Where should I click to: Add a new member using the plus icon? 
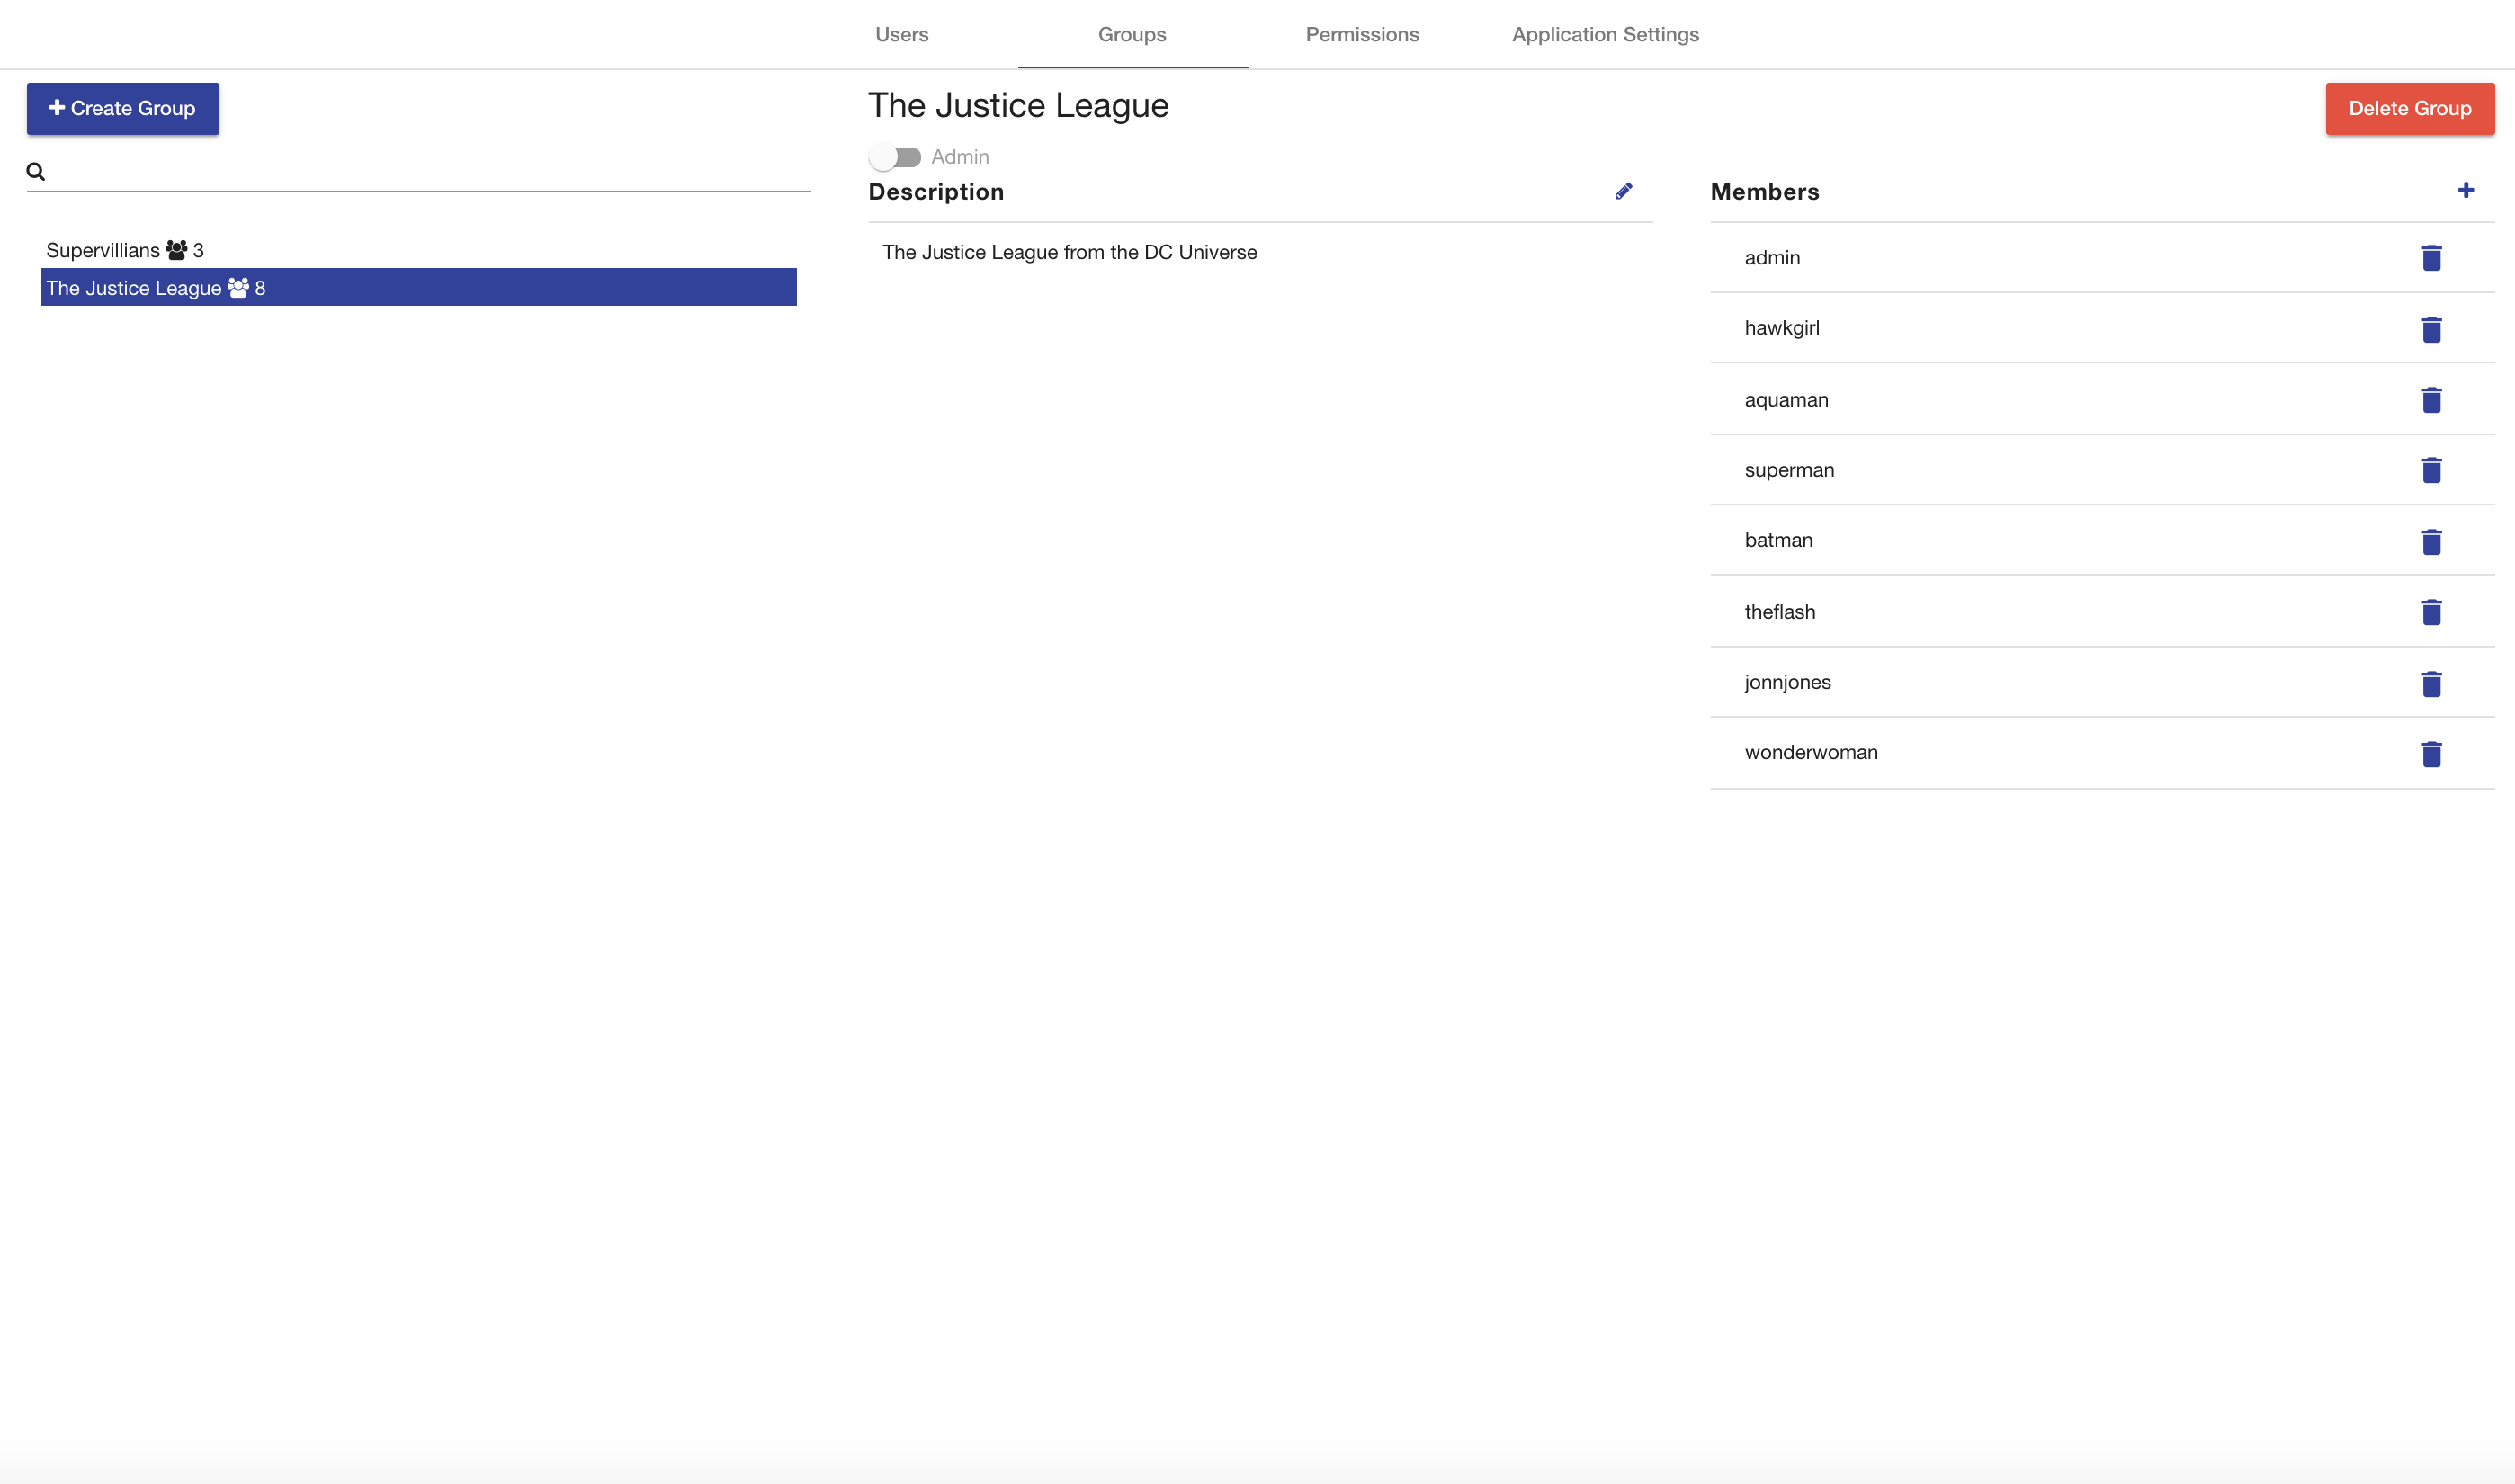tap(2466, 190)
